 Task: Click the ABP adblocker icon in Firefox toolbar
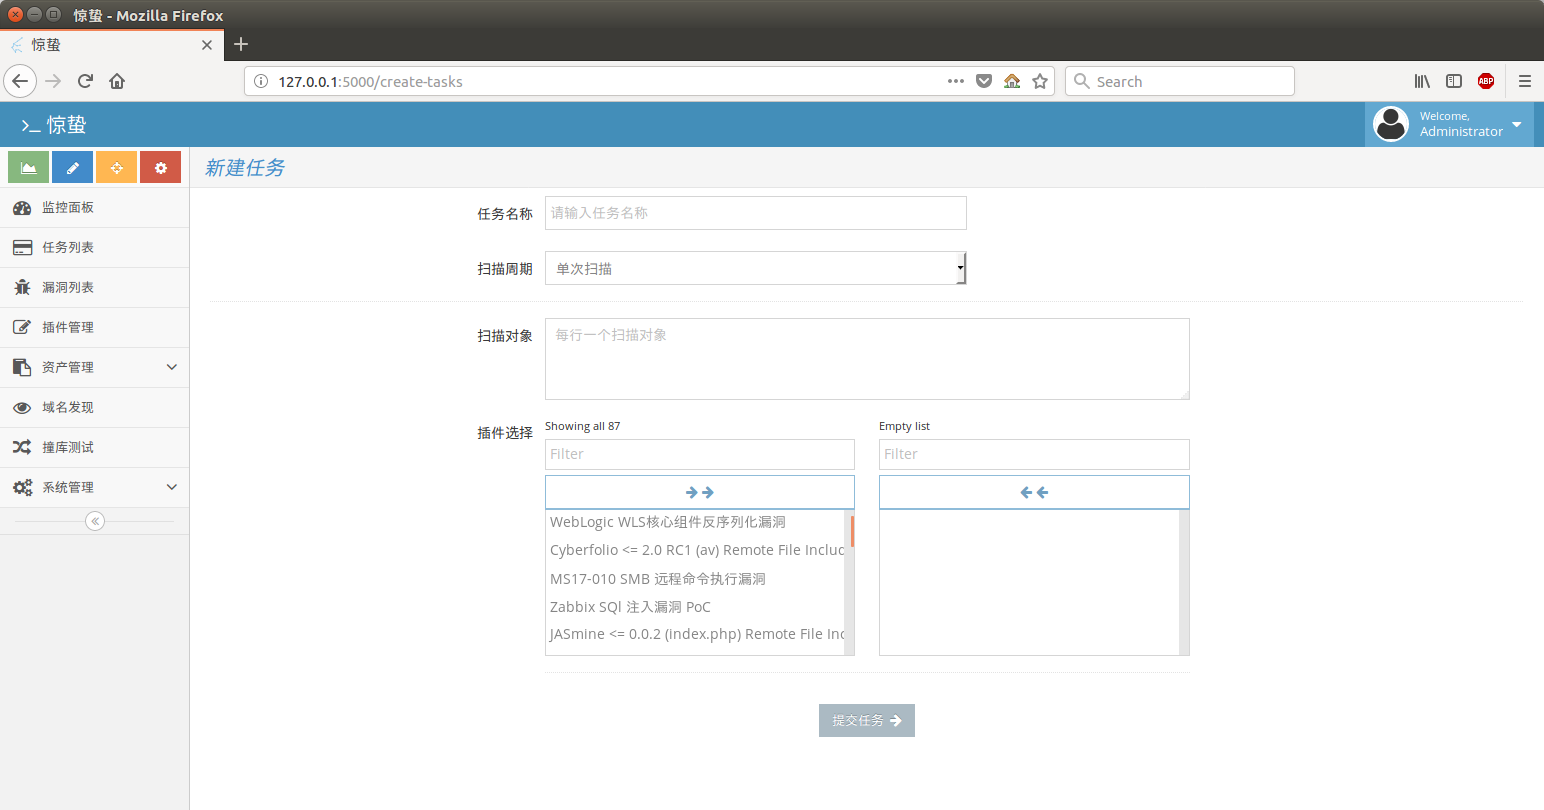(x=1486, y=81)
